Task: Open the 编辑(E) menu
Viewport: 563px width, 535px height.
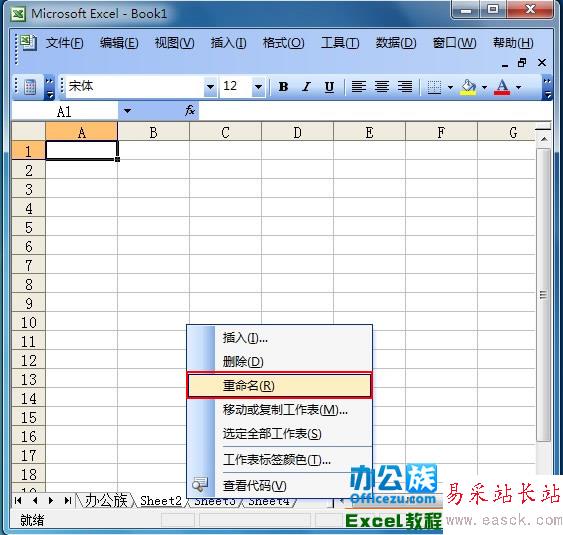Action: tap(119, 43)
